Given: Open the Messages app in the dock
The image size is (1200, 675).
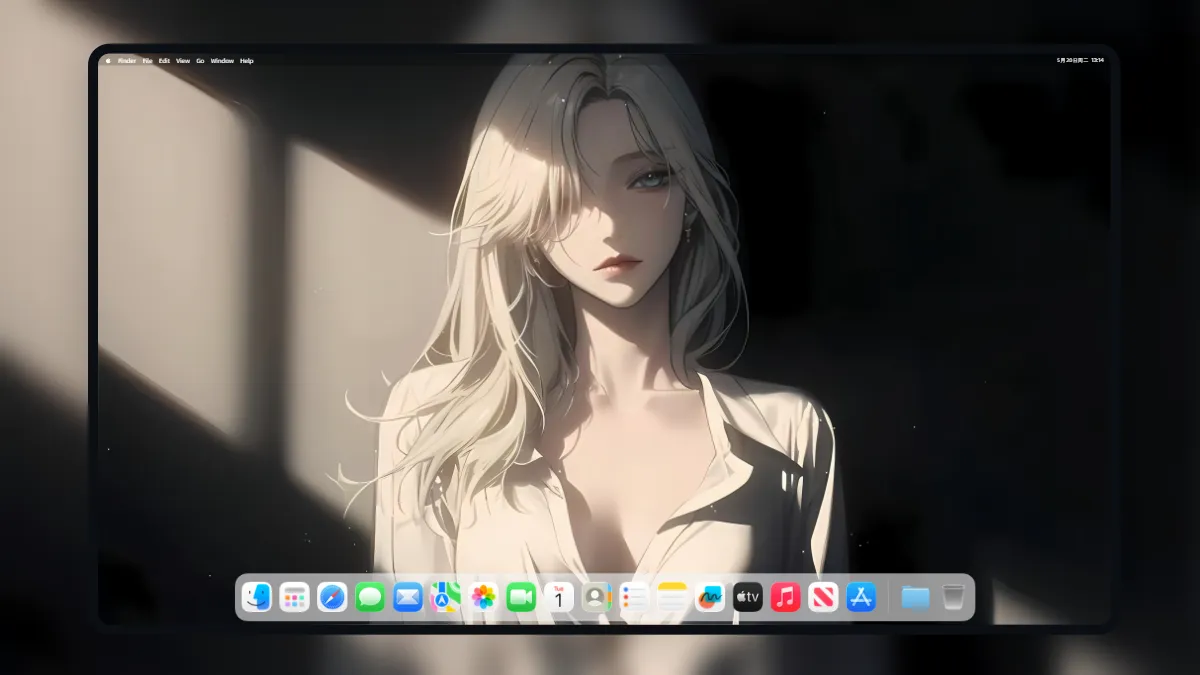Looking at the screenshot, I should coord(370,598).
